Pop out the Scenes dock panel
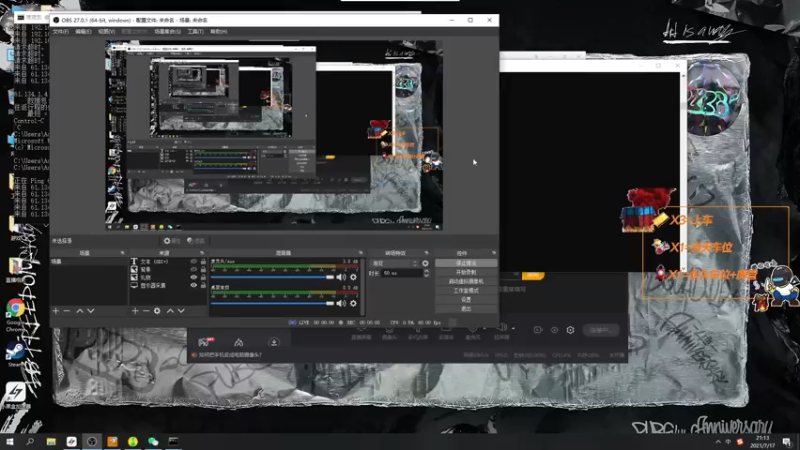 click(x=122, y=253)
